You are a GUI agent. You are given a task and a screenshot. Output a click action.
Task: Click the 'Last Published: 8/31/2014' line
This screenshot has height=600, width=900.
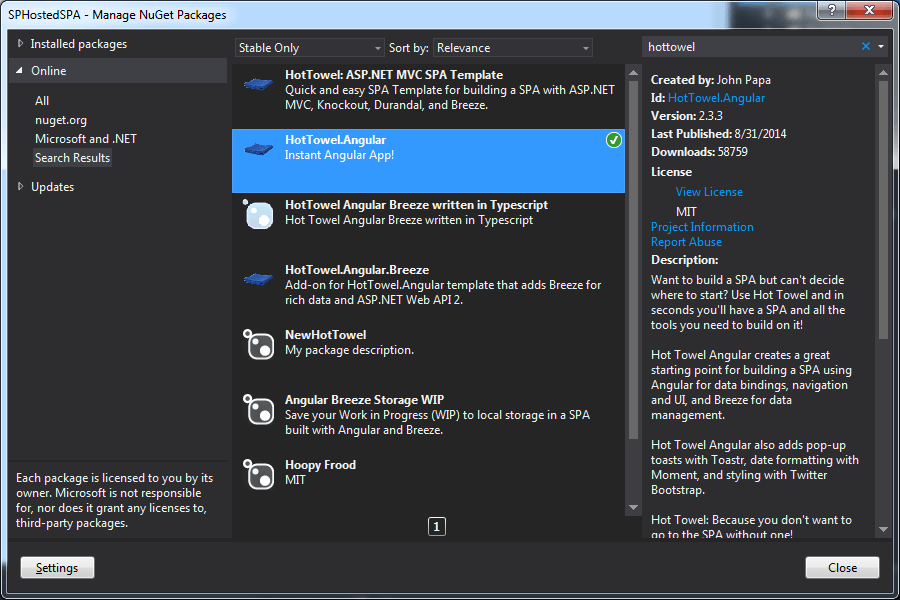[719, 134]
